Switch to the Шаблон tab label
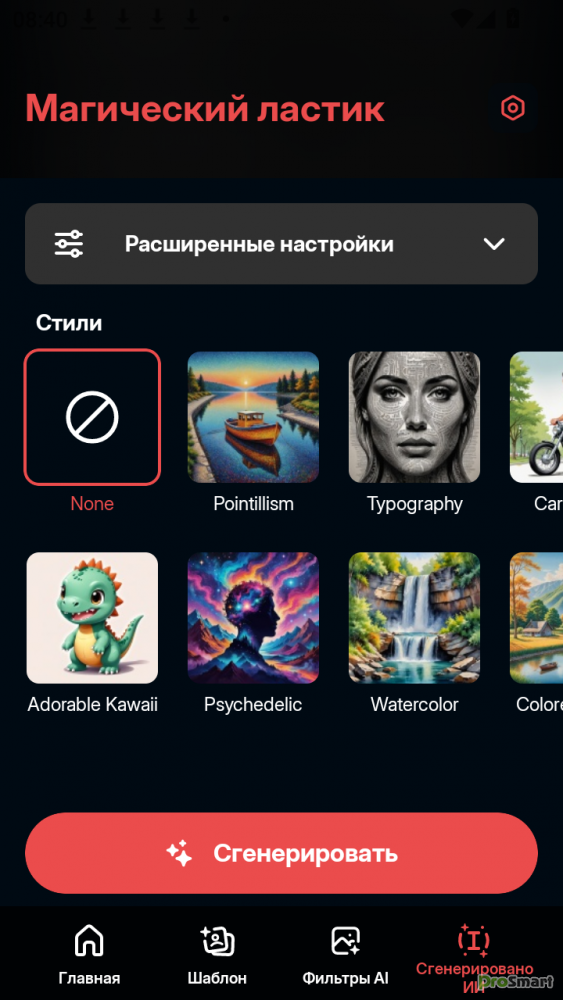This screenshot has width=563, height=1000. pos(217,978)
